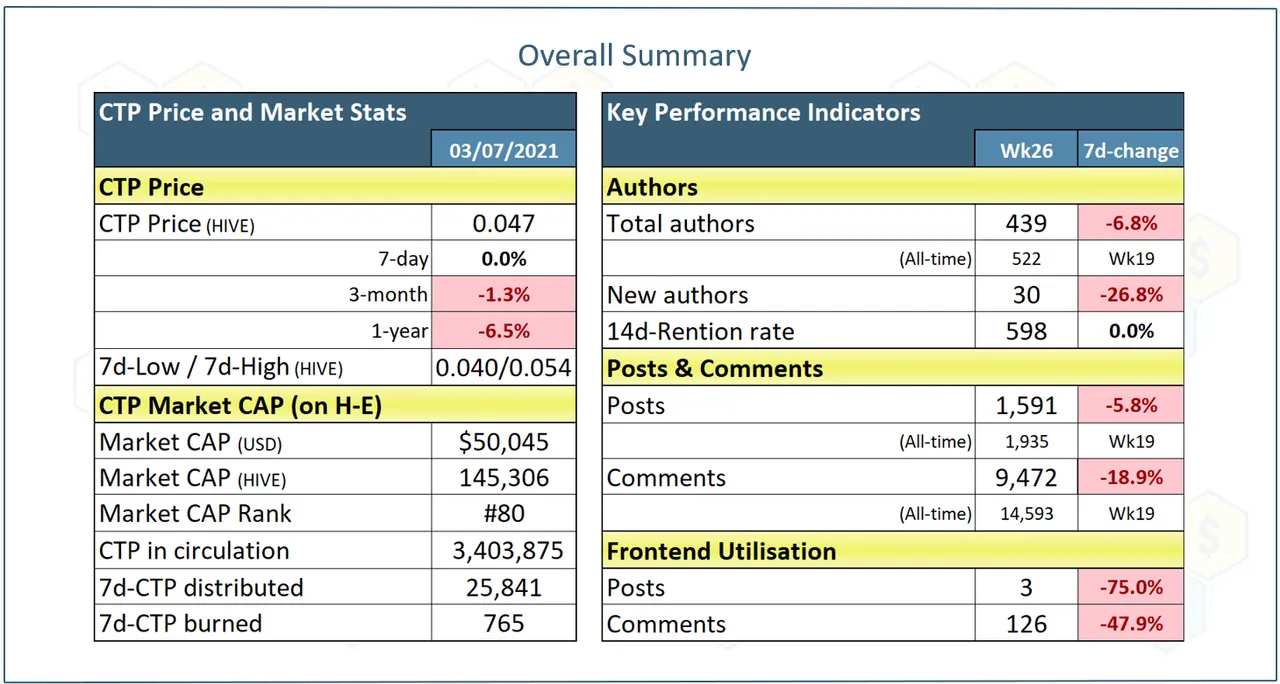Click the red "-75.0%" cell
Screen dimensions: 1280x684
click(x=1131, y=587)
